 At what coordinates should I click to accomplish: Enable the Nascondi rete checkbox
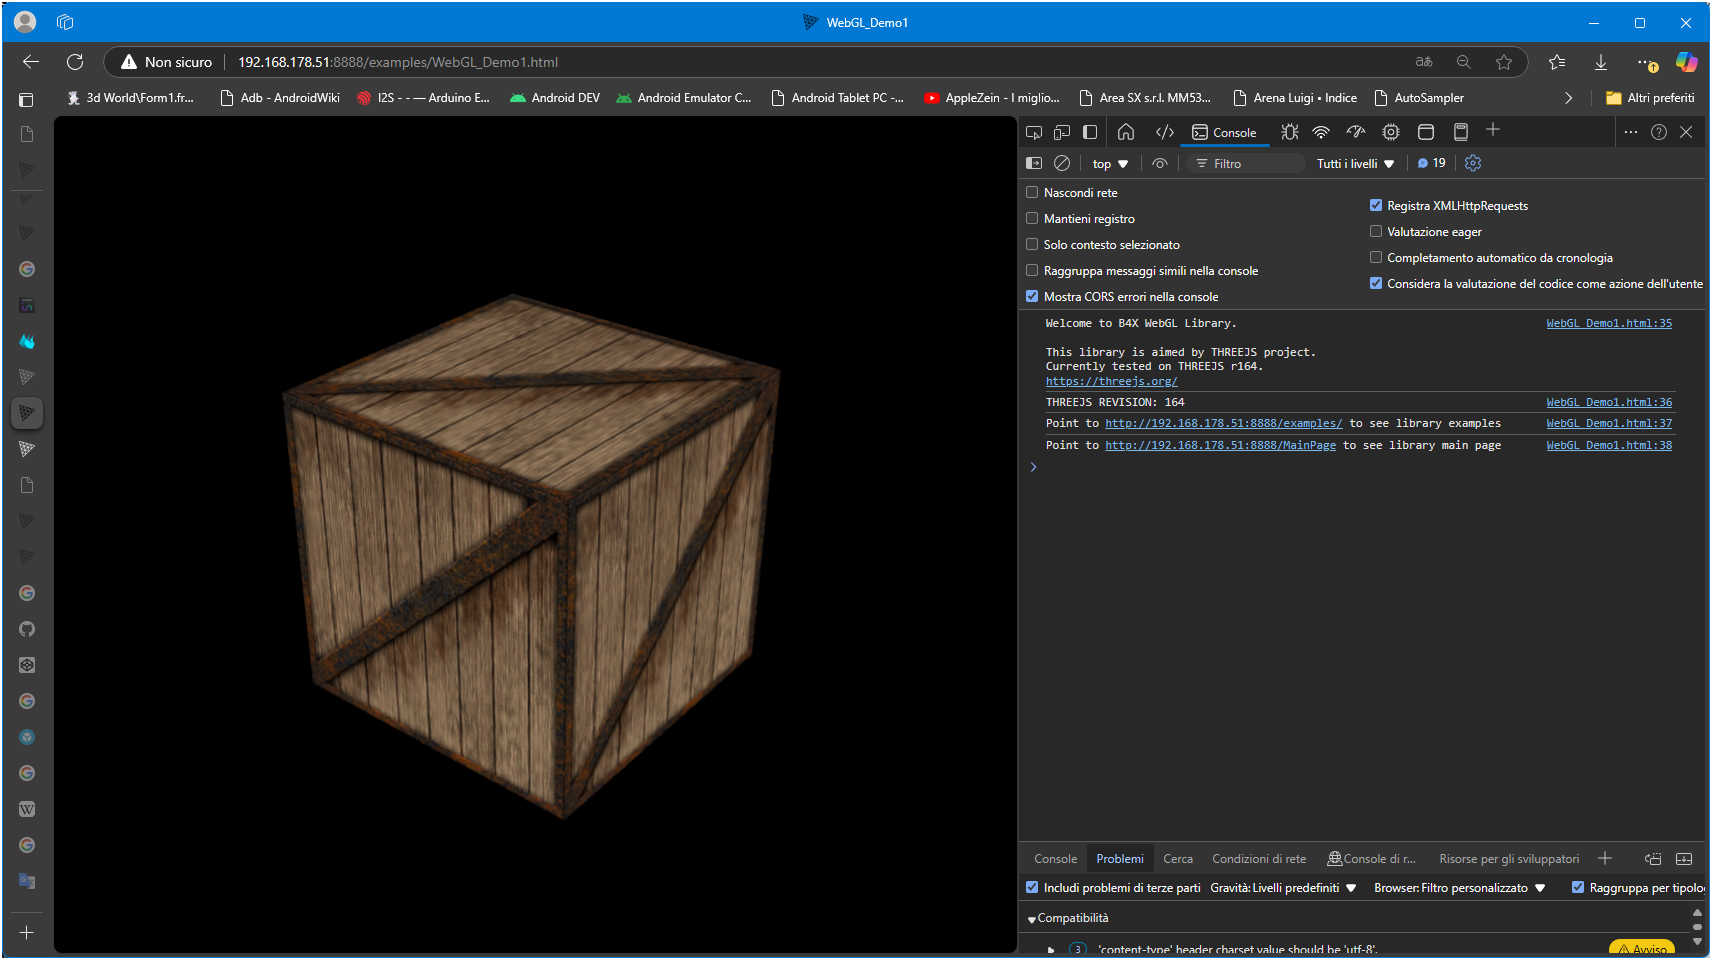point(1032,192)
